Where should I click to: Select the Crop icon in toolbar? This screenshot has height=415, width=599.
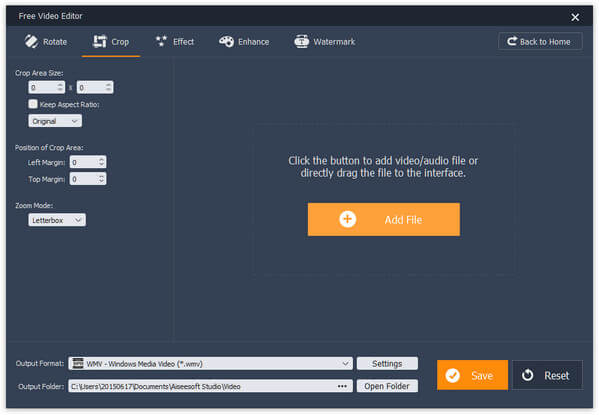[100, 41]
